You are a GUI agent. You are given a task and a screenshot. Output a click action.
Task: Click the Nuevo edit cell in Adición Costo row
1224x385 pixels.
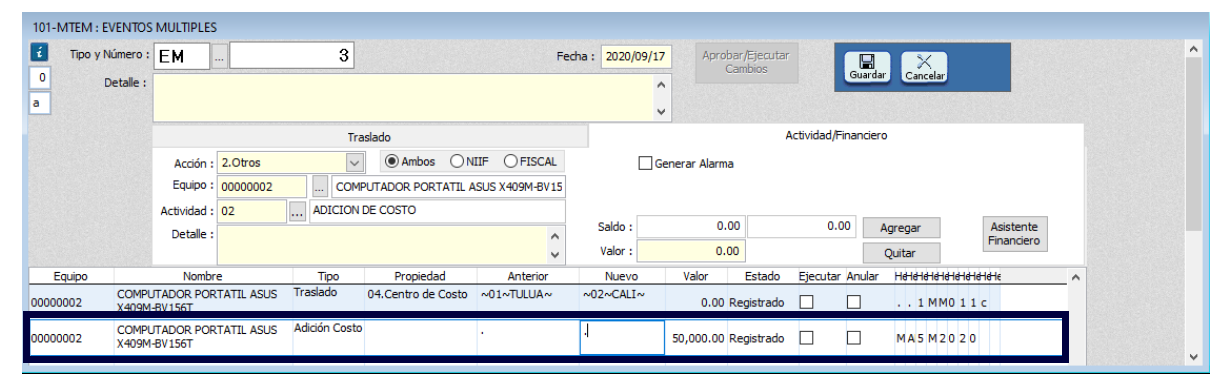(622, 338)
